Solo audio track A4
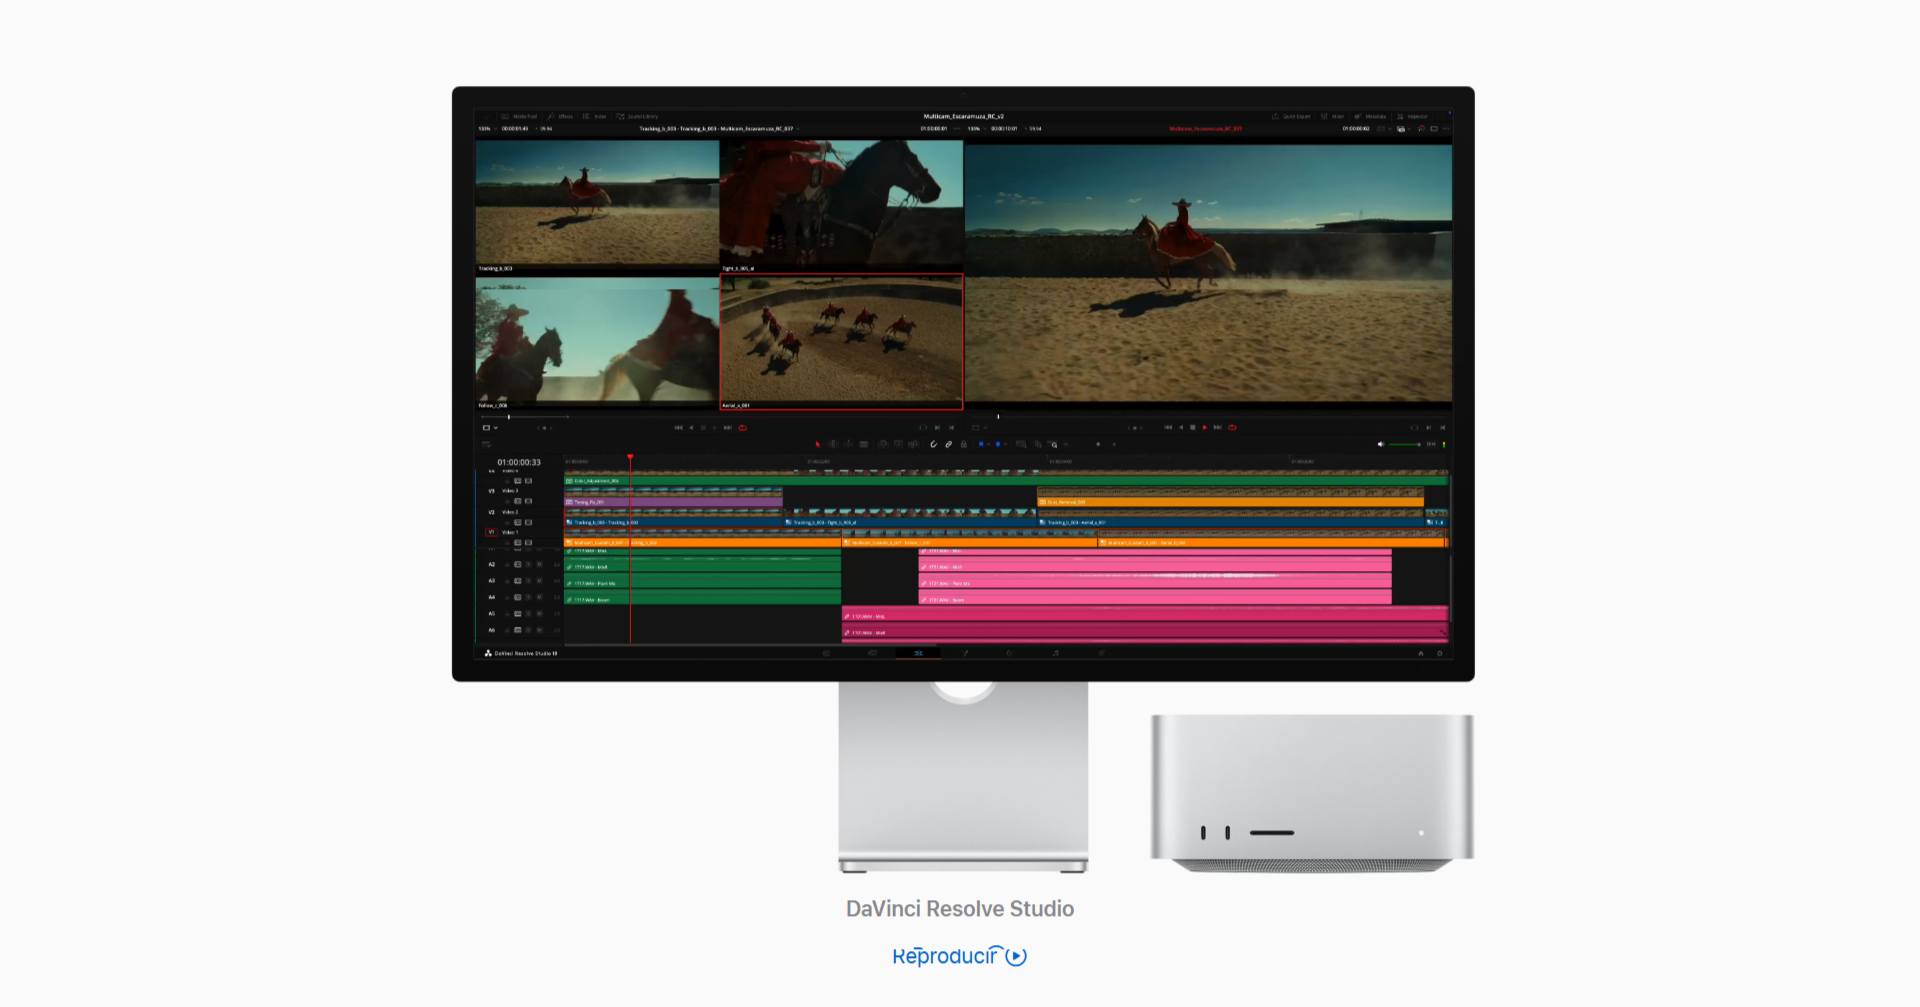The width and height of the screenshot is (1920, 1007). click(529, 598)
